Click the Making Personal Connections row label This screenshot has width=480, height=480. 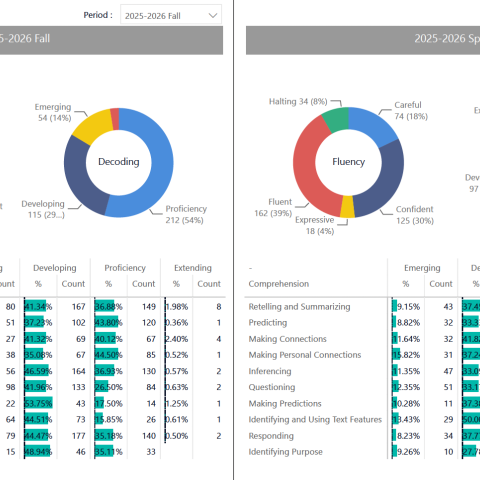coord(305,355)
